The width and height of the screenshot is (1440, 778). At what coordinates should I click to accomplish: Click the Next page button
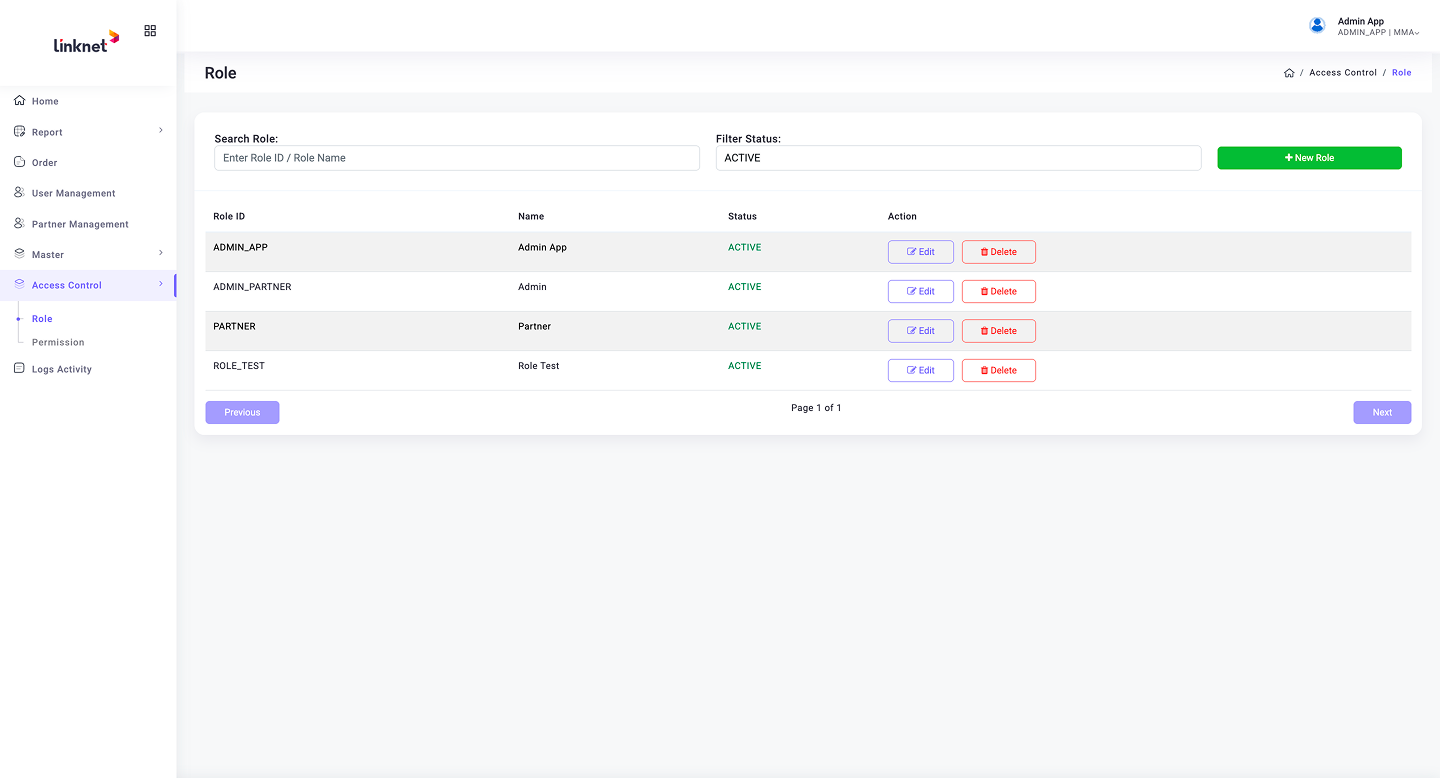click(x=1382, y=412)
